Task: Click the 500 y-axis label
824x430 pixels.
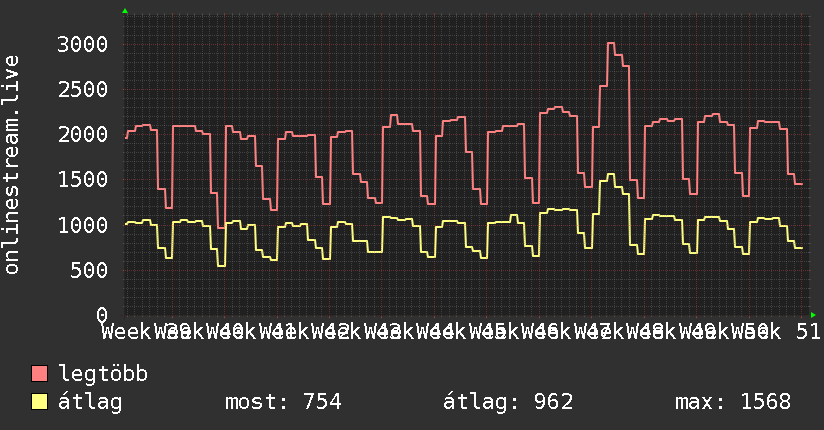Action: (89, 270)
